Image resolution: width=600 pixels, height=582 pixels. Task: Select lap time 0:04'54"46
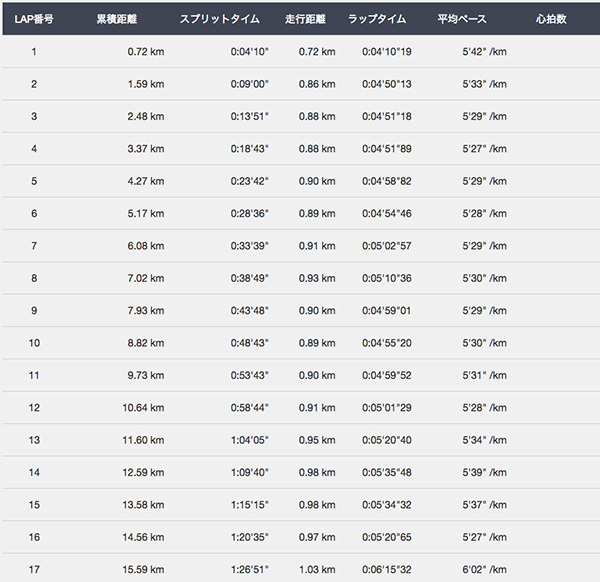(x=387, y=213)
